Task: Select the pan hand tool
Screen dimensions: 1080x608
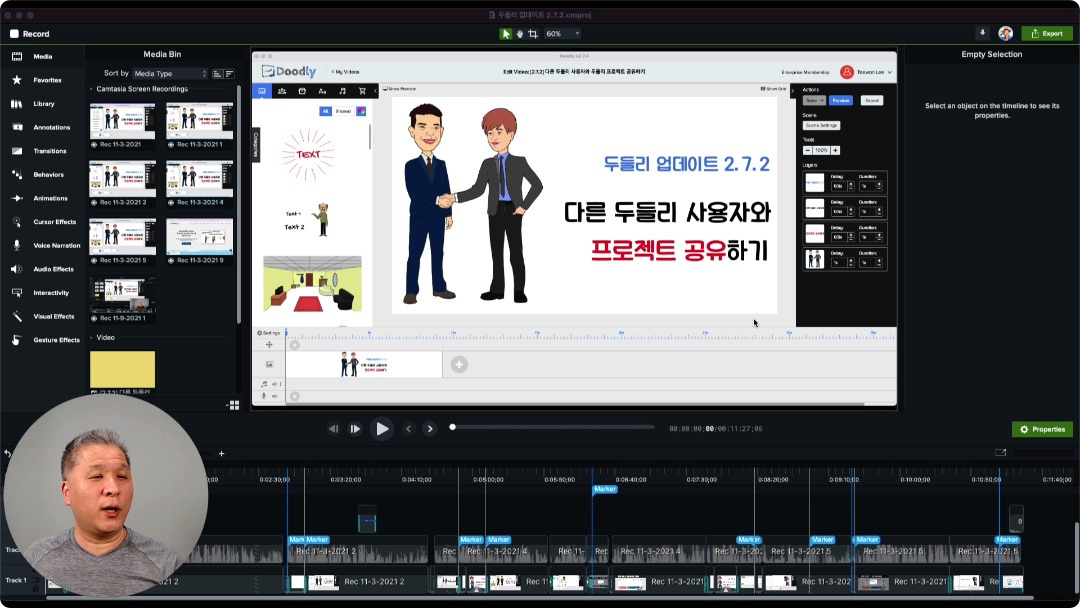Action: (x=519, y=34)
